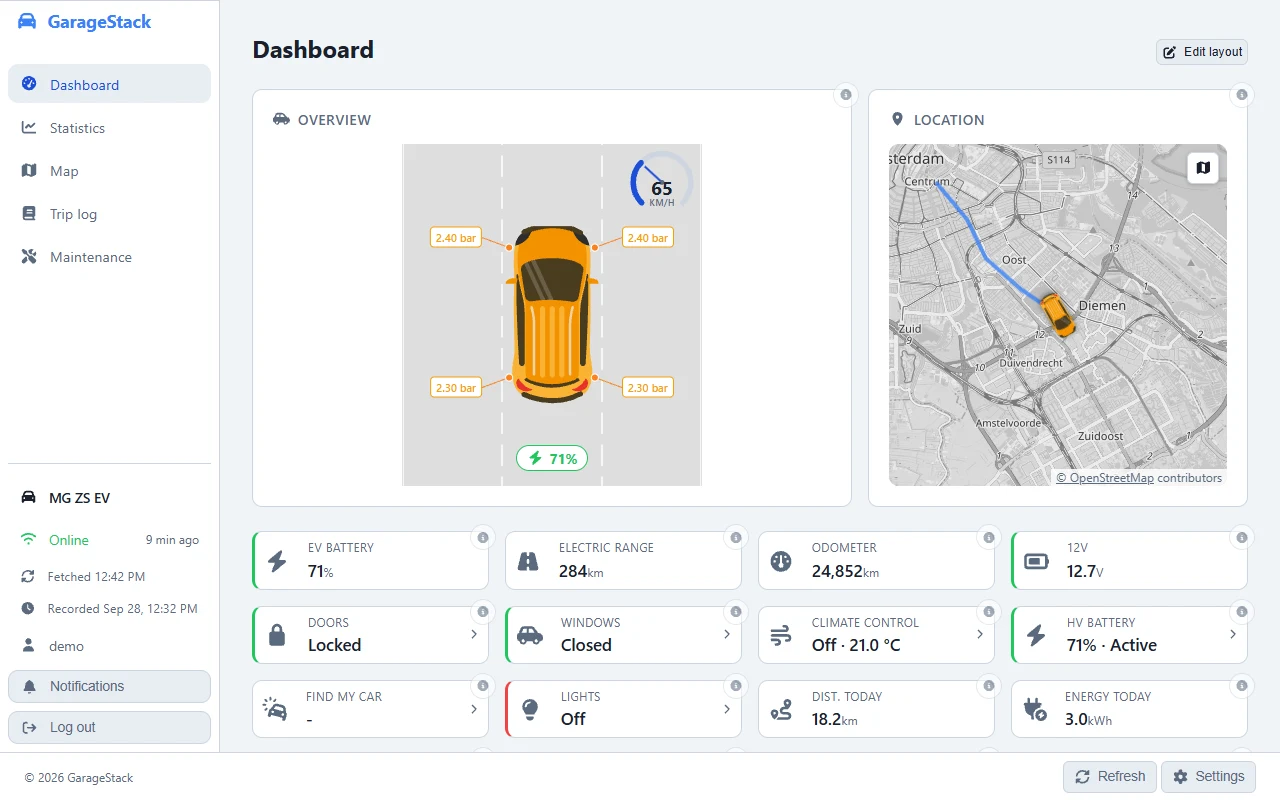Click the road icon on Electric Range tile
1280x800 pixels.
tap(528, 561)
